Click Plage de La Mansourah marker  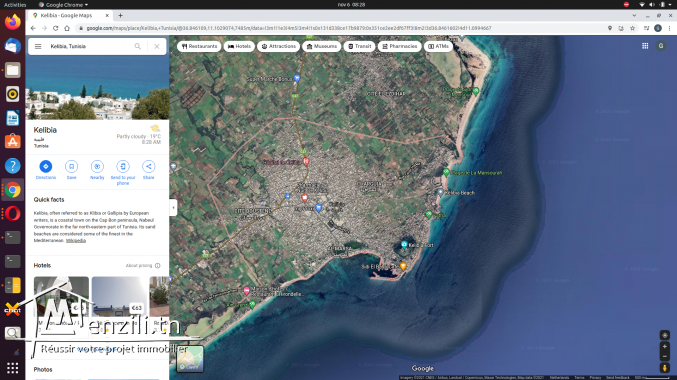coord(446,172)
